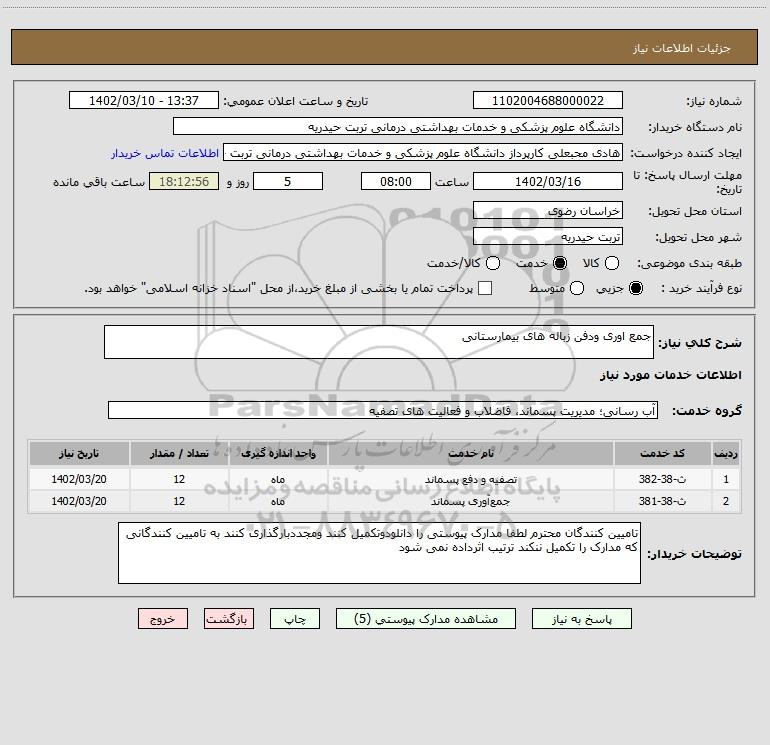The width and height of the screenshot is (770, 745).
Task: Open مشاهده مدارک پیوستی (5) button
Action: click(x=426, y=619)
